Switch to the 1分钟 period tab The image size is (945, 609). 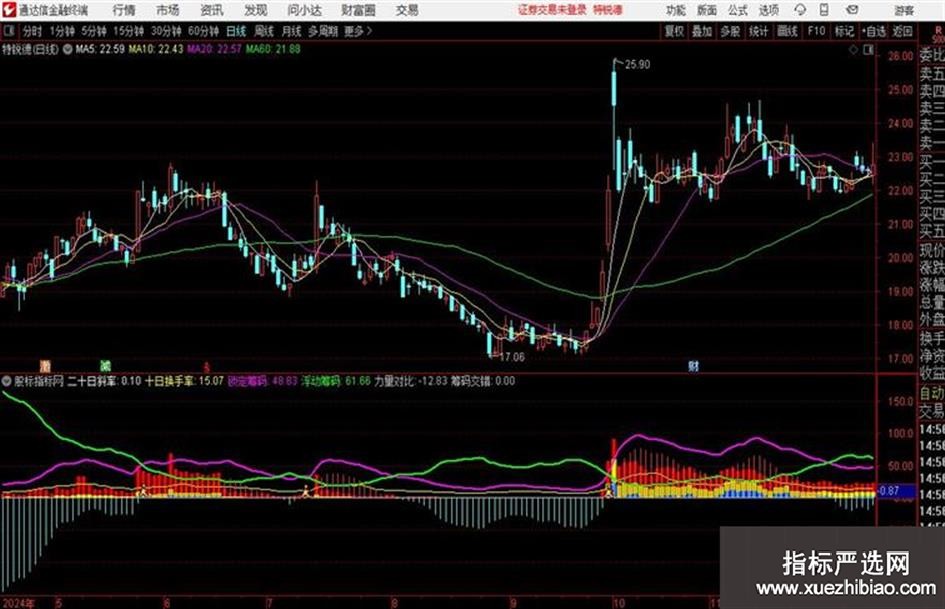[x=62, y=31]
